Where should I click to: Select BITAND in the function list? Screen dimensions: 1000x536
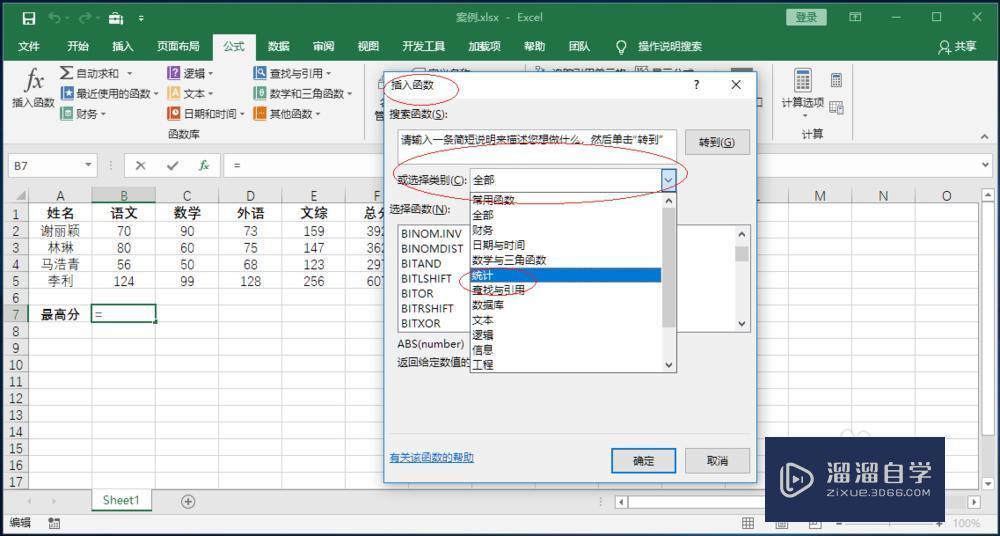click(x=421, y=264)
